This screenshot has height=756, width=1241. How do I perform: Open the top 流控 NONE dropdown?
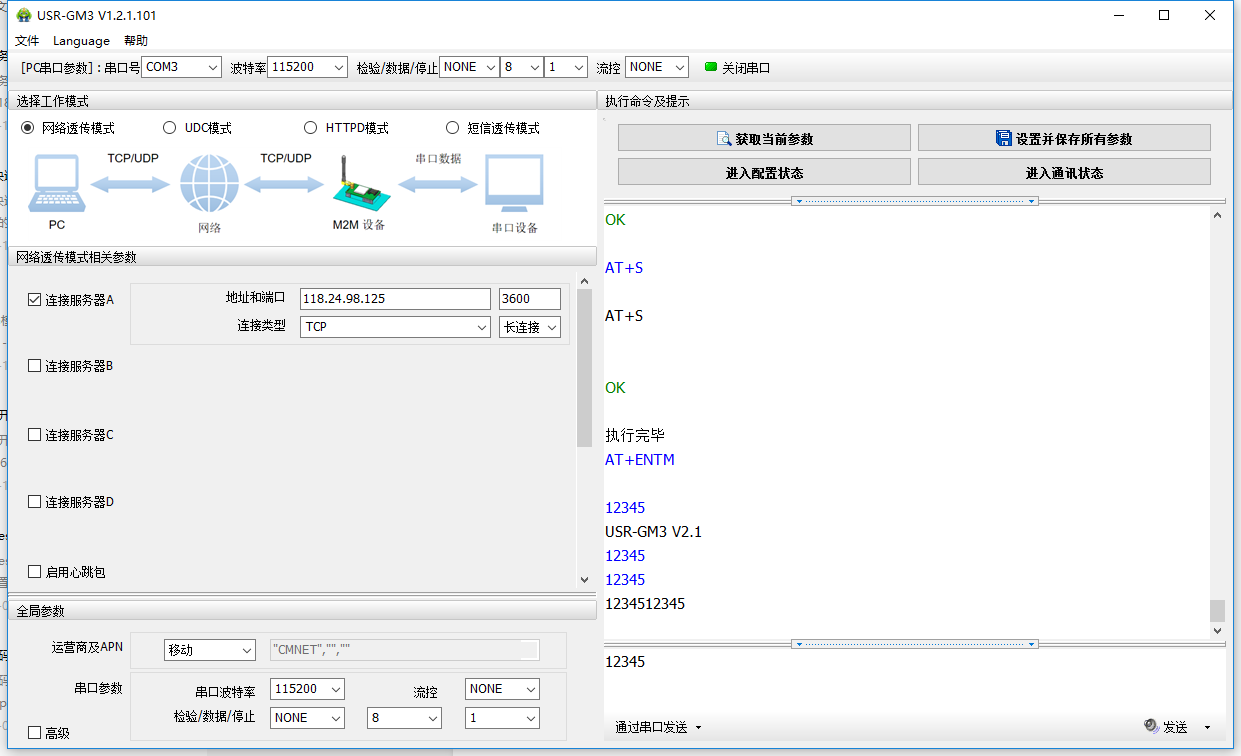click(657, 67)
